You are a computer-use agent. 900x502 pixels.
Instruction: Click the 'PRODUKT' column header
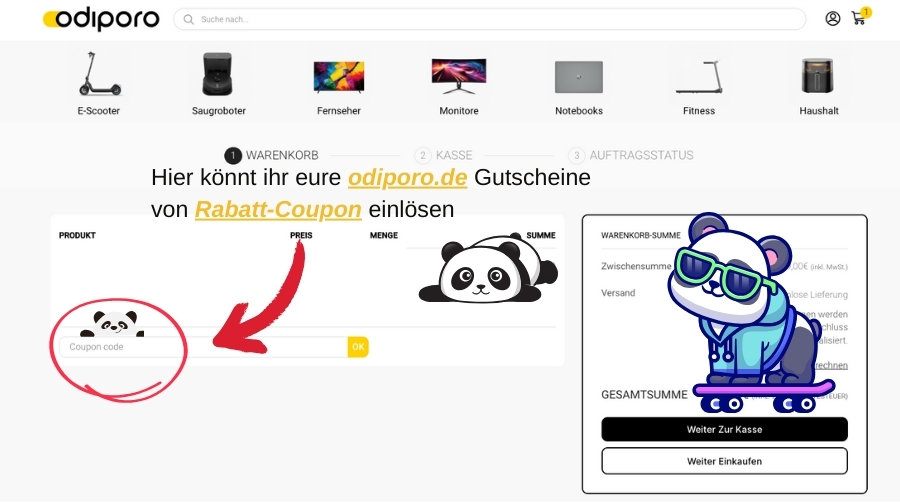point(77,235)
